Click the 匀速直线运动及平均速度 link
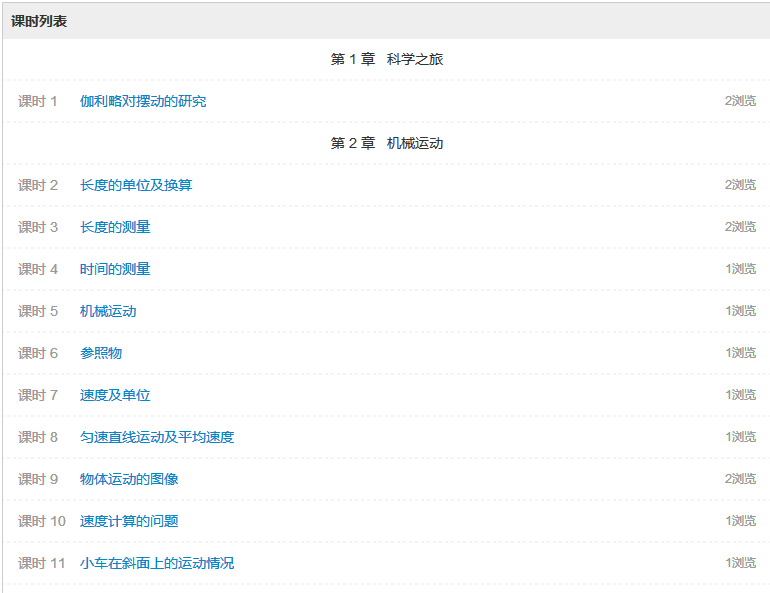The image size is (770, 593). click(x=157, y=437)
